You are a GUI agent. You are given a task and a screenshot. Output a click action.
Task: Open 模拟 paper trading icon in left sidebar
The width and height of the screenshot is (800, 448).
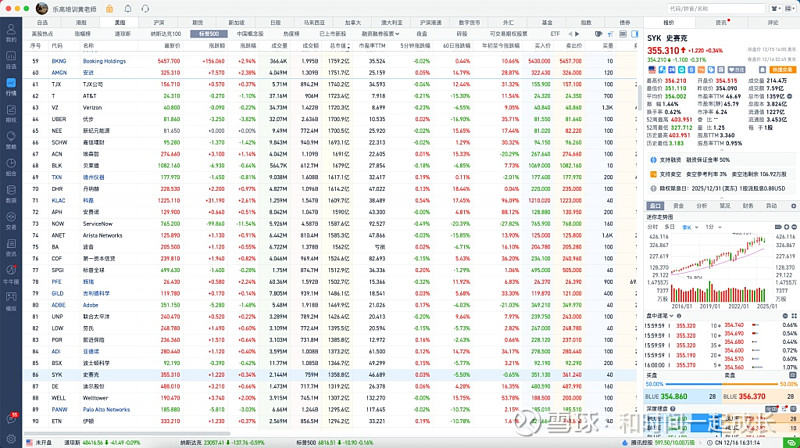(x=11, y=301)
